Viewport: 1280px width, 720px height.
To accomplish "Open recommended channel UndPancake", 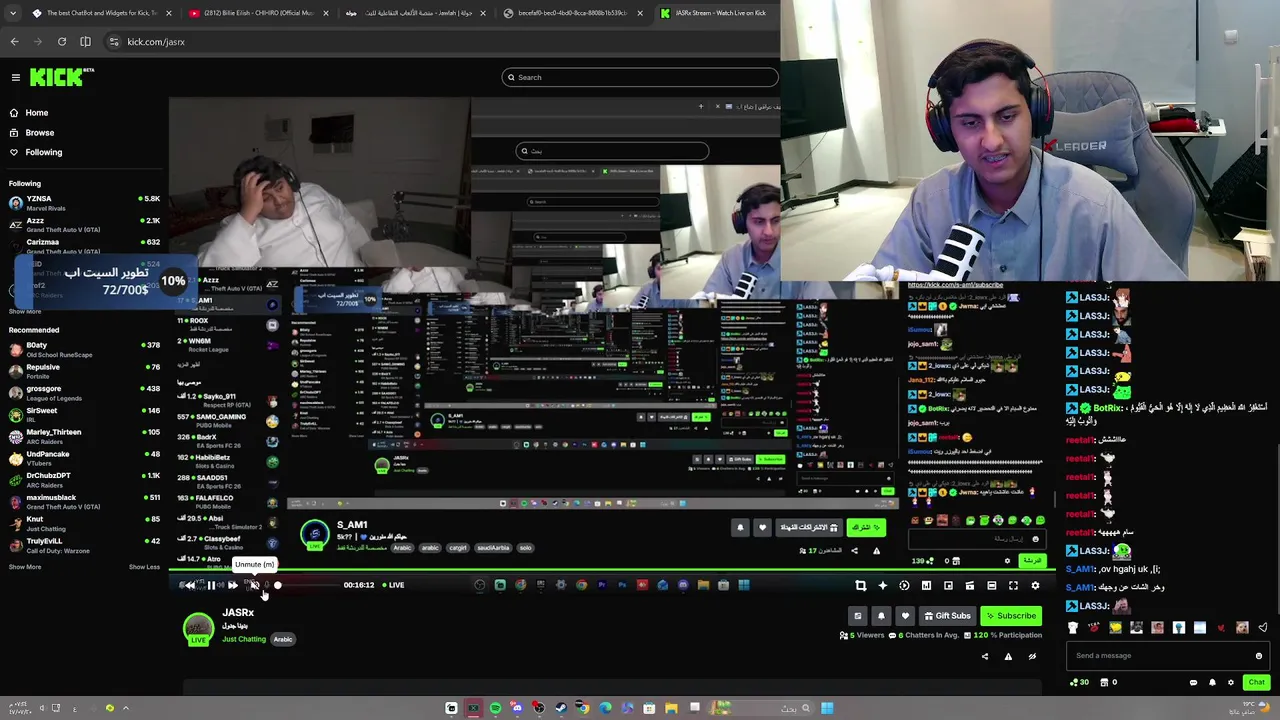I will point(84,458).
